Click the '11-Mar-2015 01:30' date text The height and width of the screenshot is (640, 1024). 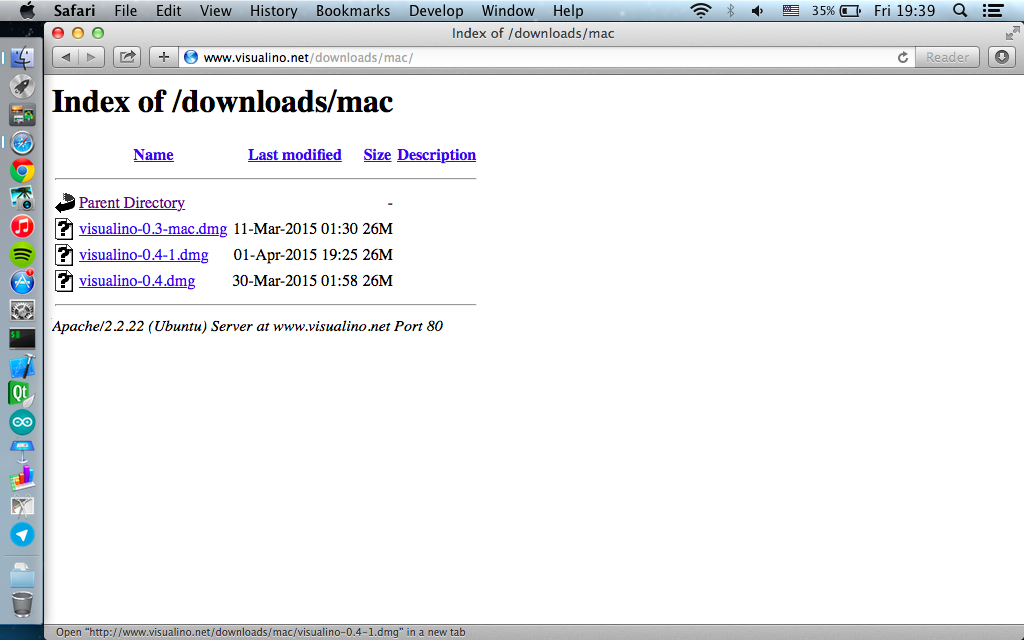click(295, 229)
